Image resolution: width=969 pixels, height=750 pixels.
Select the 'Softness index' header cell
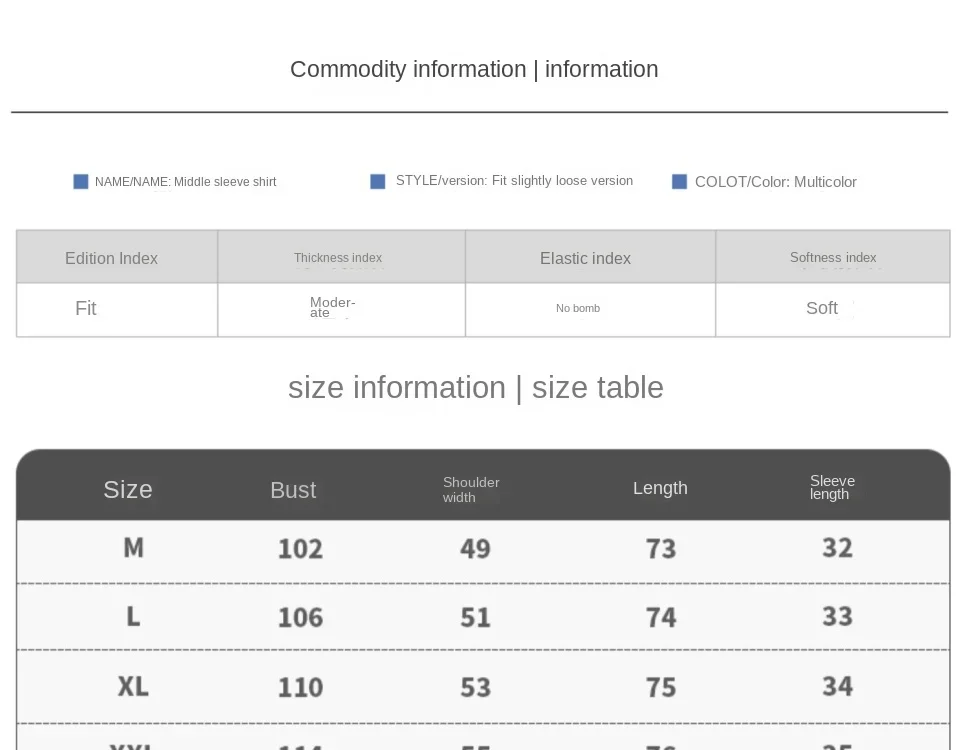(832, 258)
